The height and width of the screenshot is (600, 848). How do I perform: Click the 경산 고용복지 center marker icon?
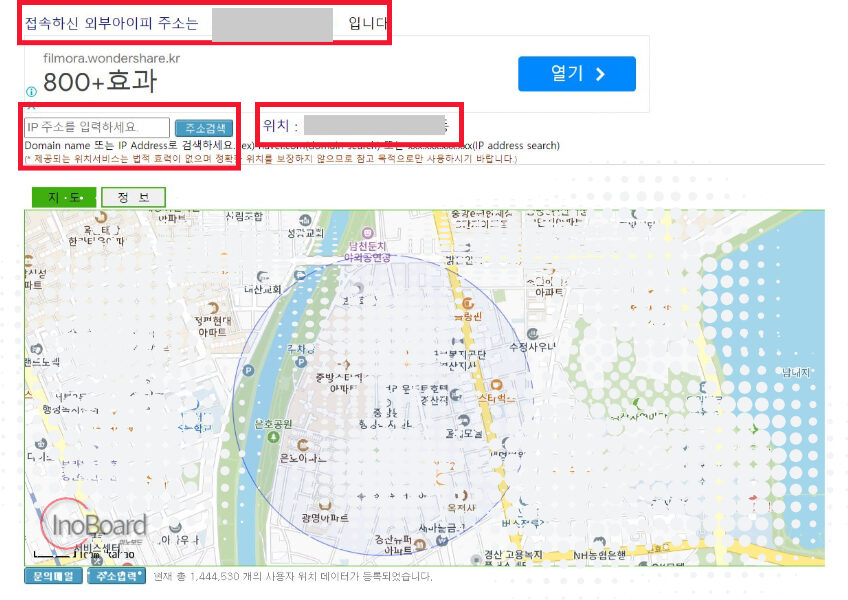475,559
